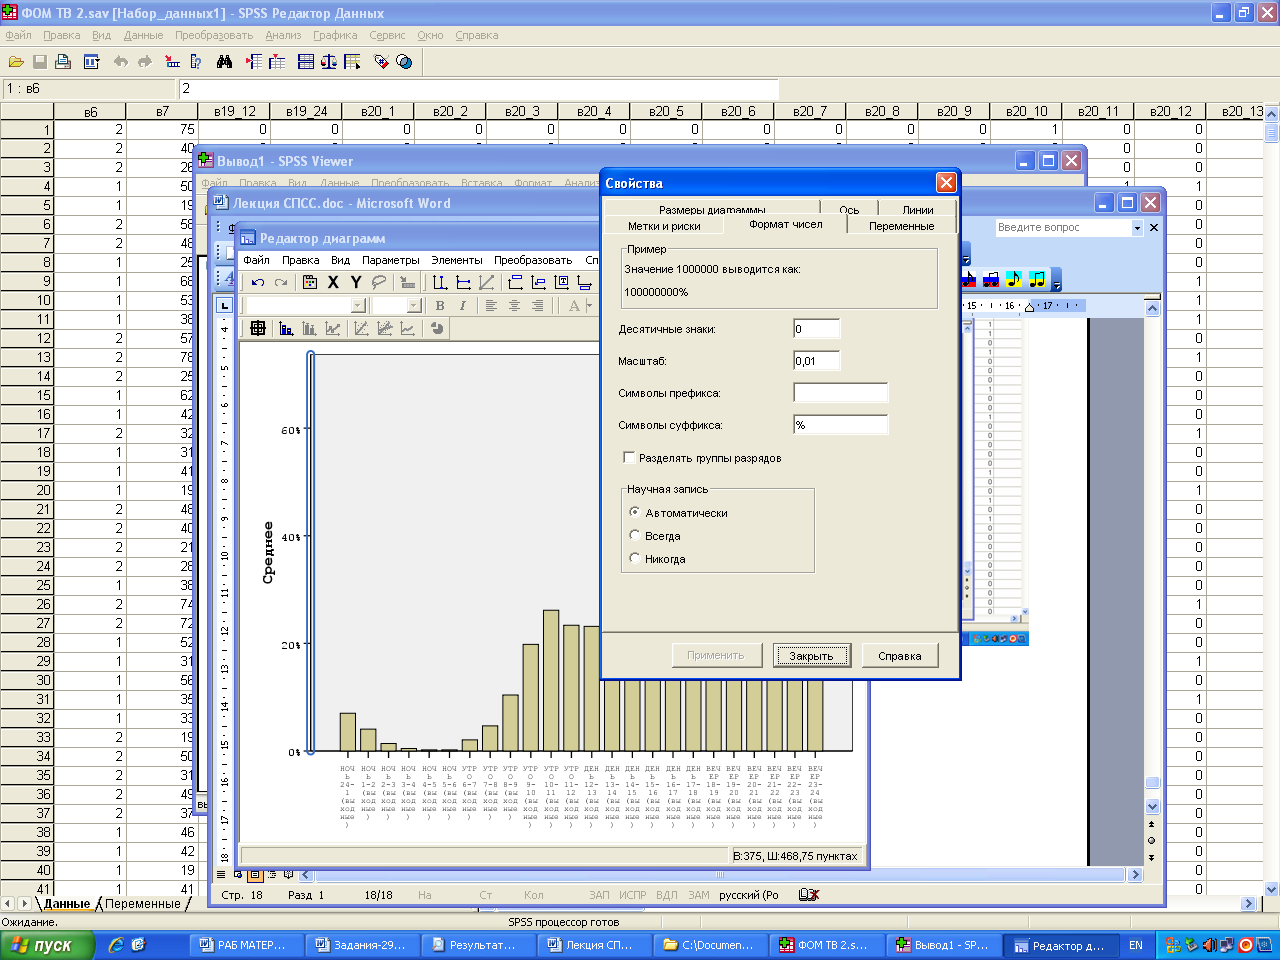Add X-axis reference line icon in Chart Editor

pos(440,283)
